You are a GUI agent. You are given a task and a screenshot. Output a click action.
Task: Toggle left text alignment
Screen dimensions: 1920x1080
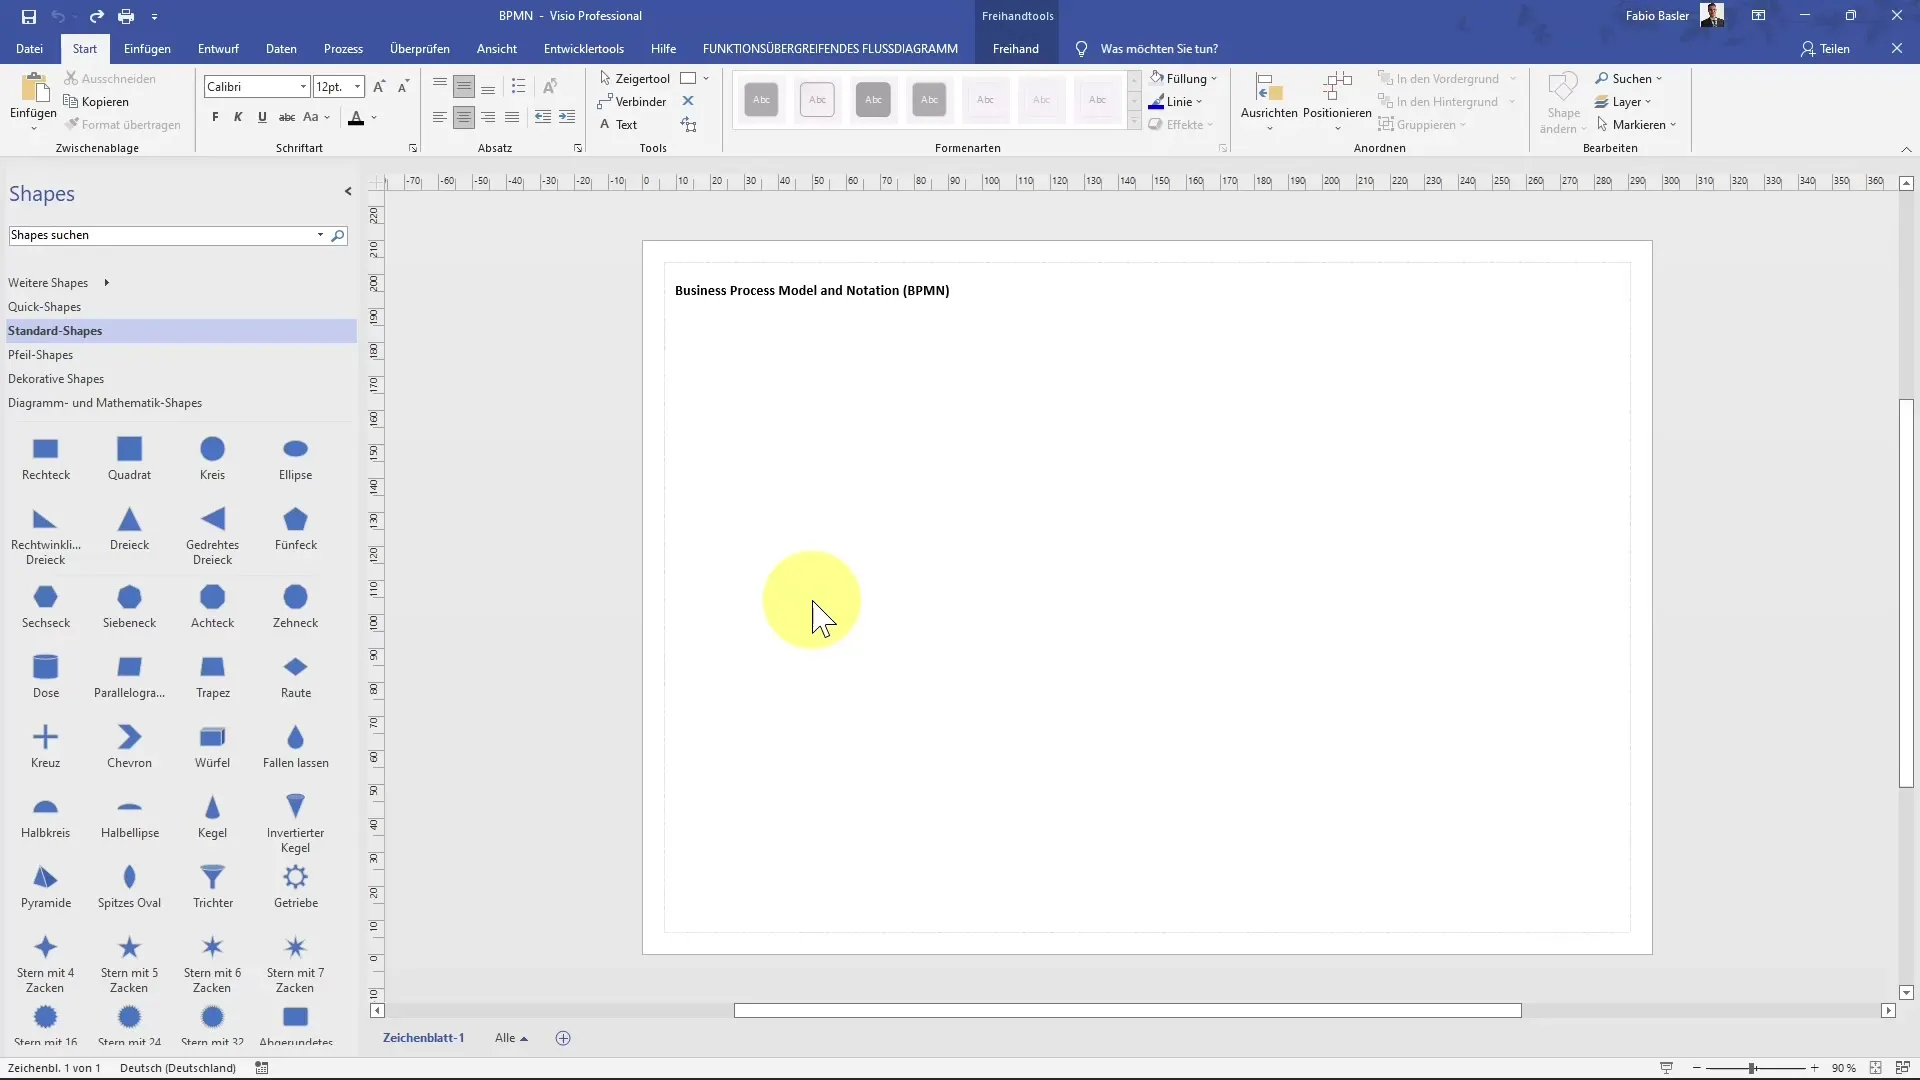tap(440, 117)
